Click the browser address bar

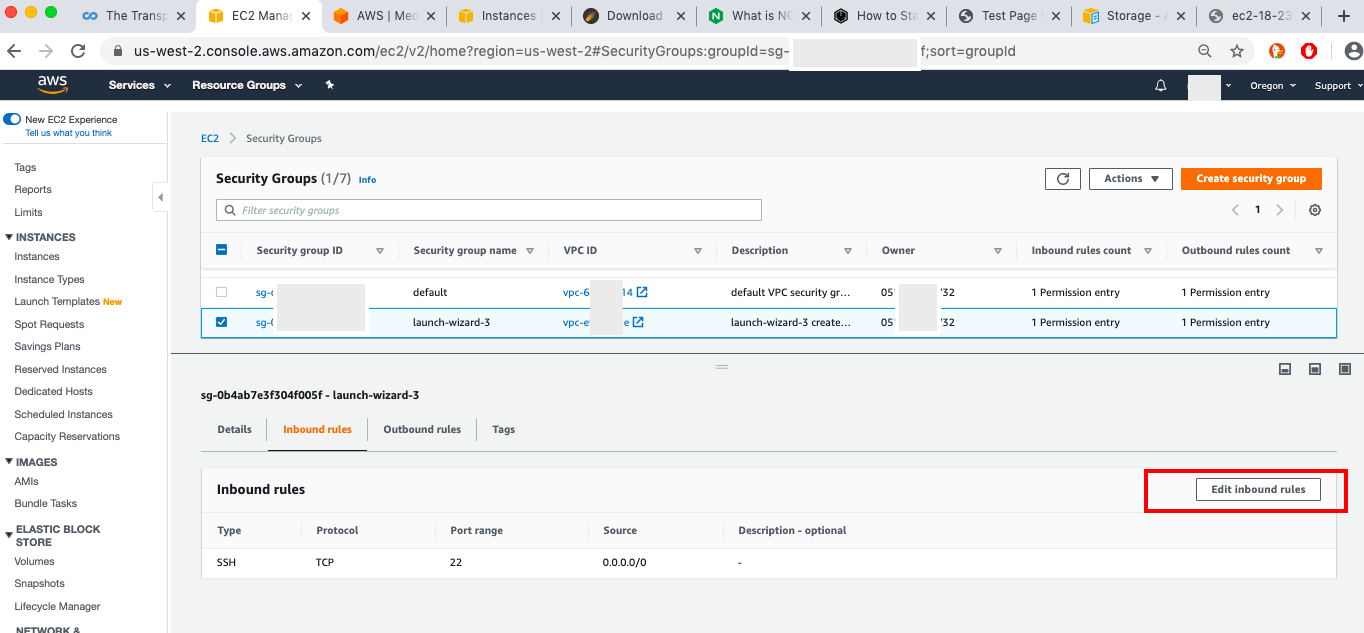(650, 51)
